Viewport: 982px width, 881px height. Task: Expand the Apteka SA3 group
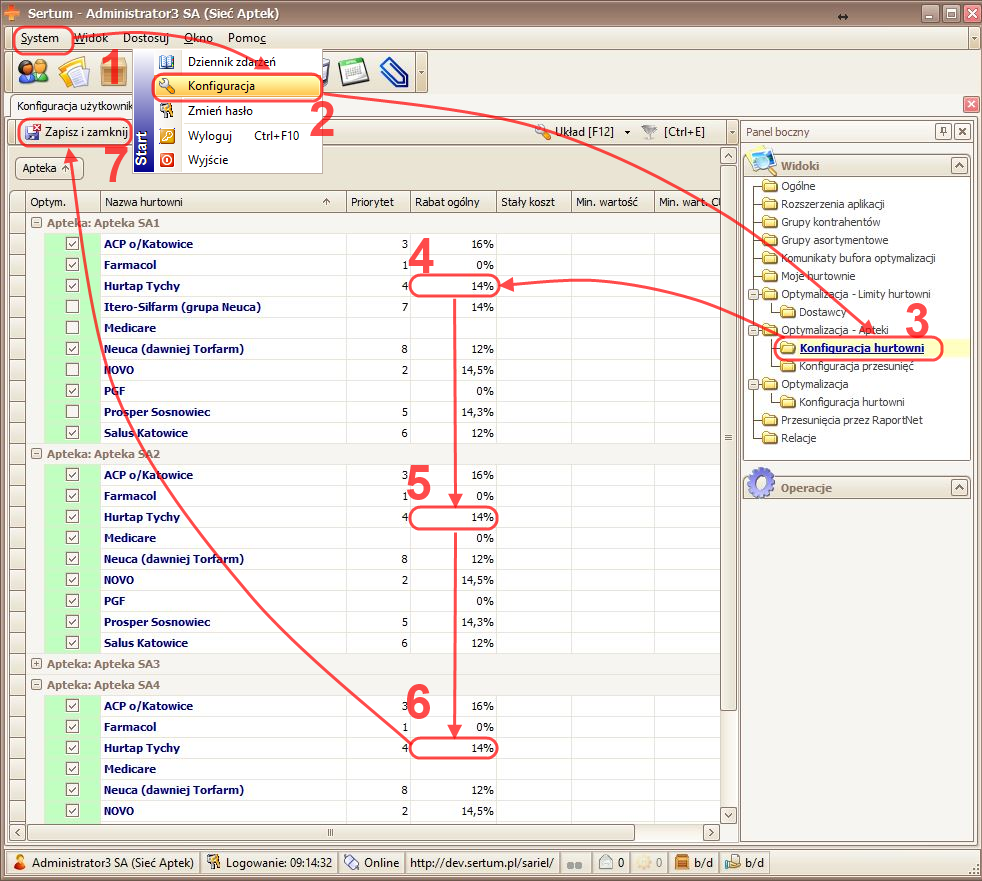[37, 664]
